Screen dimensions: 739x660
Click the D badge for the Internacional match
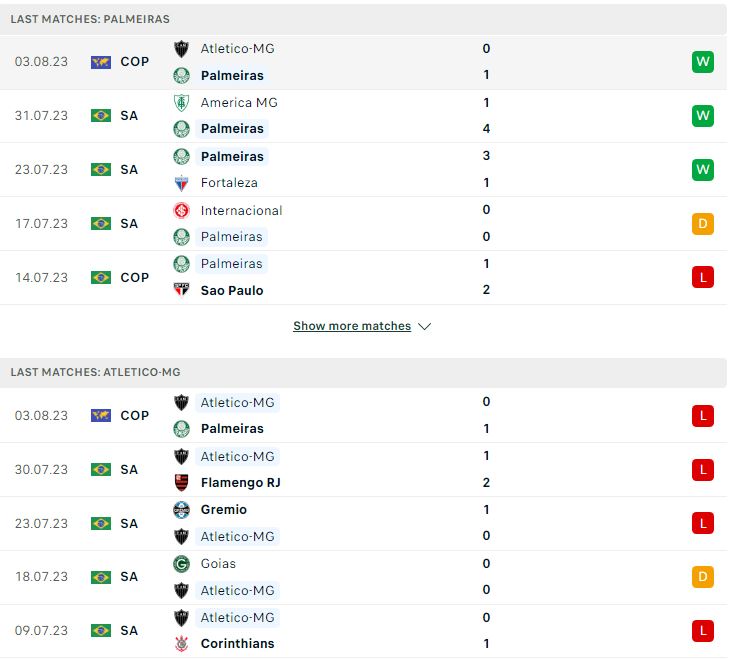(x=703, y=224)
